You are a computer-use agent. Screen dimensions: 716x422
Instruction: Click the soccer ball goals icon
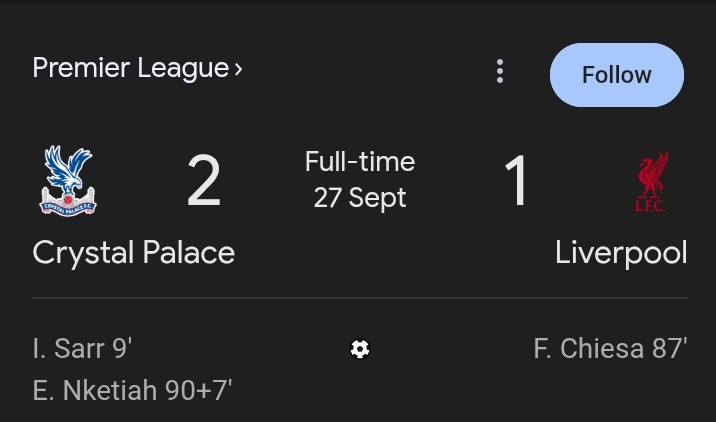(x=360, y=349)
